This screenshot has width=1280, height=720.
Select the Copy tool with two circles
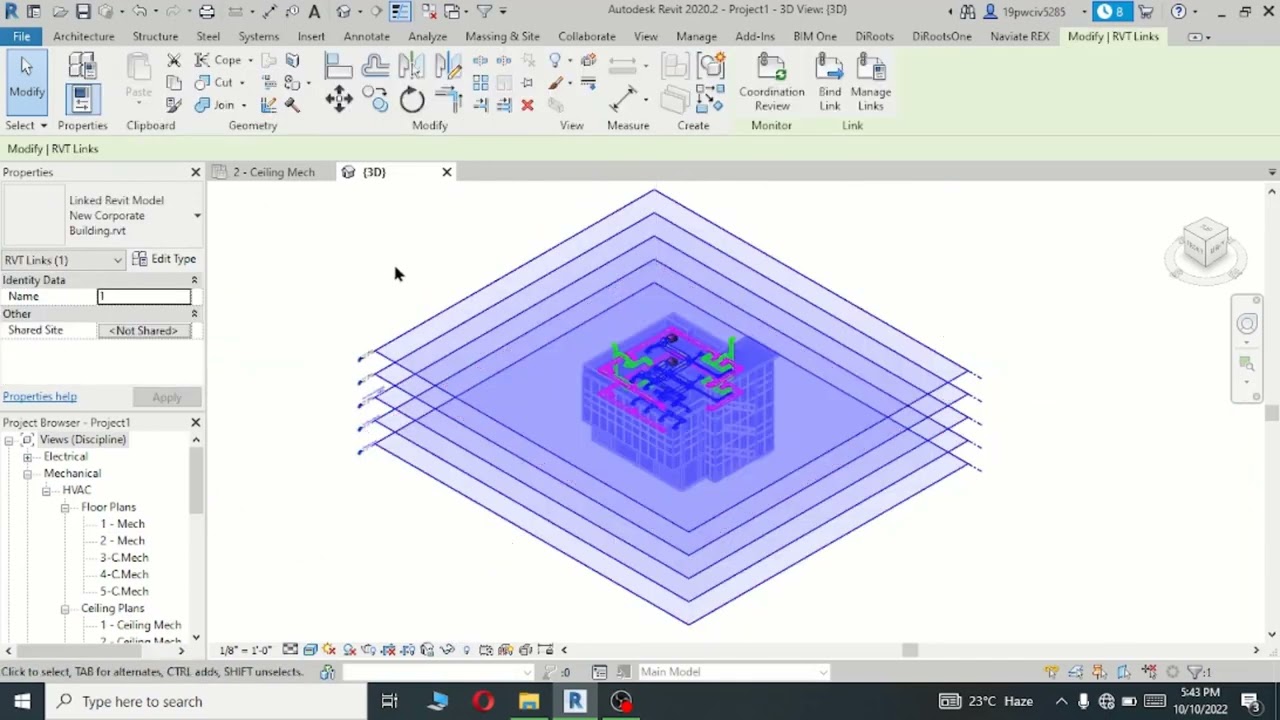[x=376, y=100]
